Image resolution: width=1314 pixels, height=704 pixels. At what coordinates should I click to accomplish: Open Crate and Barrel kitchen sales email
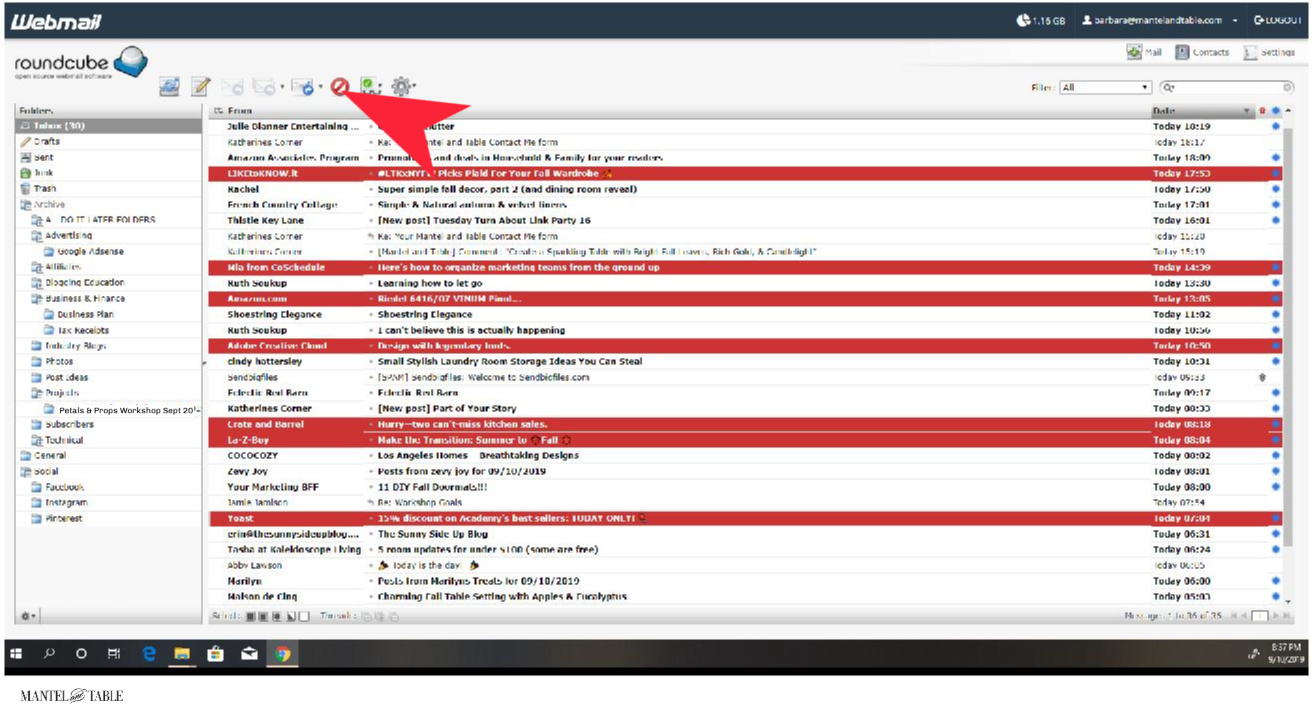point(746,424)
